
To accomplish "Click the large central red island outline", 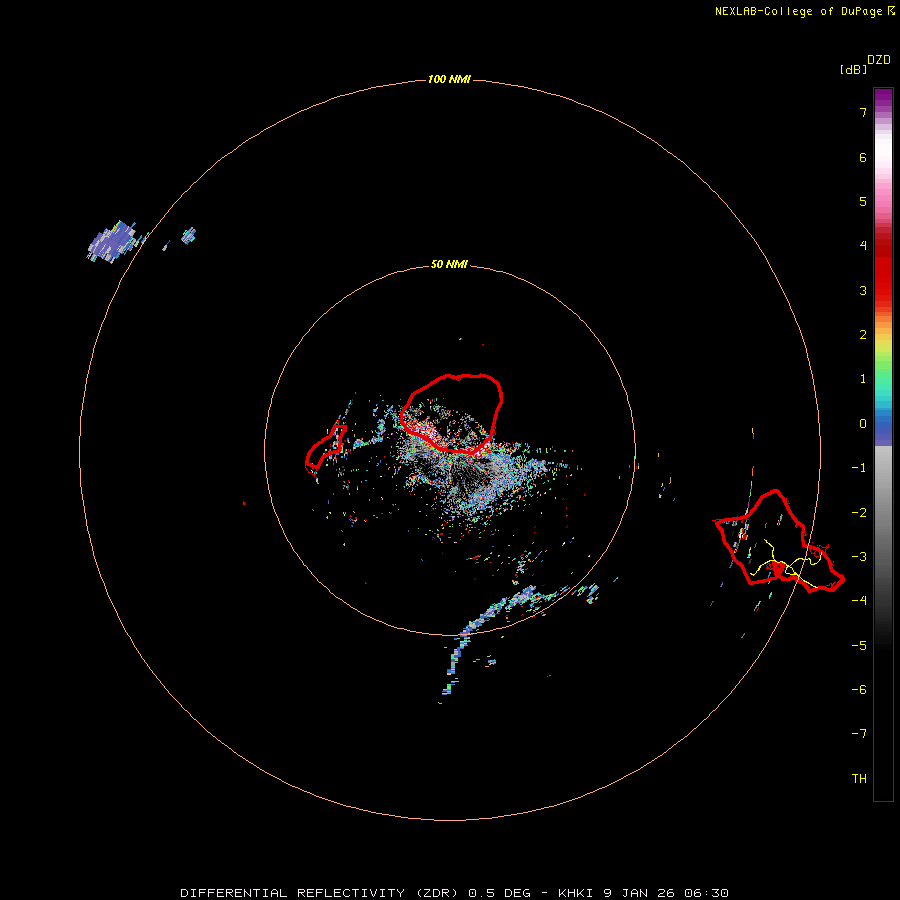I will point(451,414).
